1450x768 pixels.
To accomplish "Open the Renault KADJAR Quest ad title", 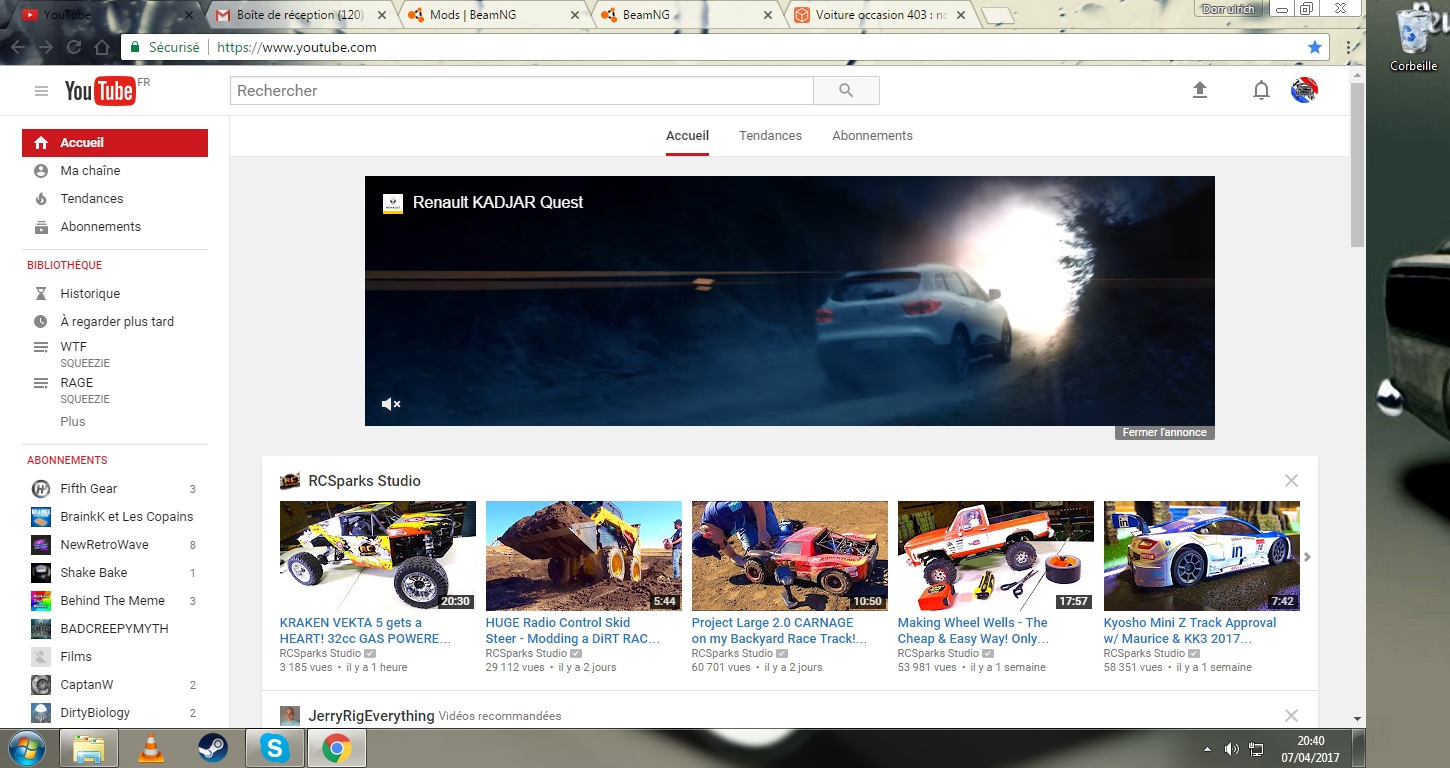I will 498,202.
